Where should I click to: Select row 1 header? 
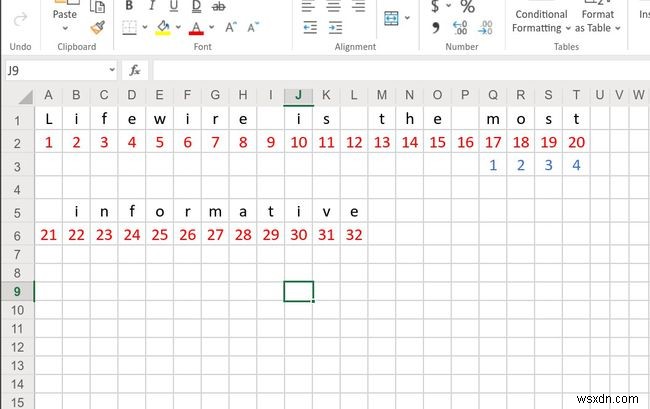pyautogui.click(x=17, y=121)
